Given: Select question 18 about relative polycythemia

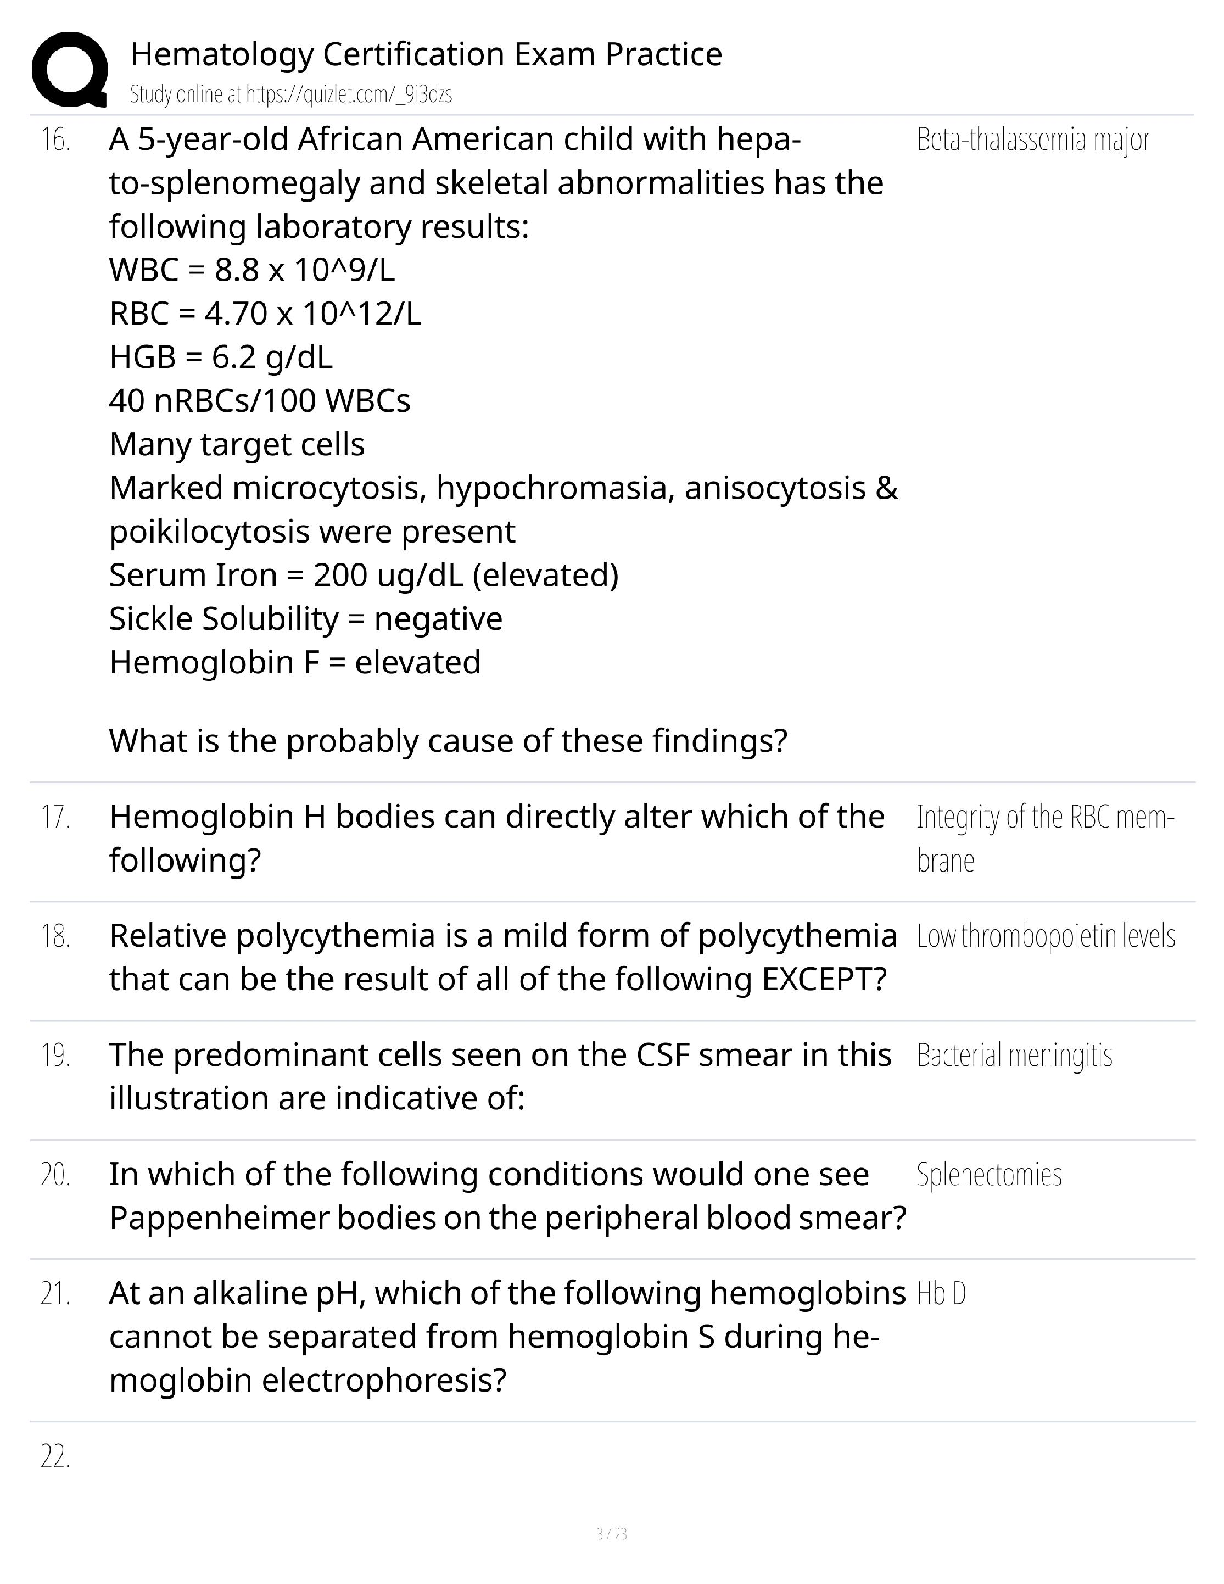Looking at the screenshot, I should [x=503, y=957].
